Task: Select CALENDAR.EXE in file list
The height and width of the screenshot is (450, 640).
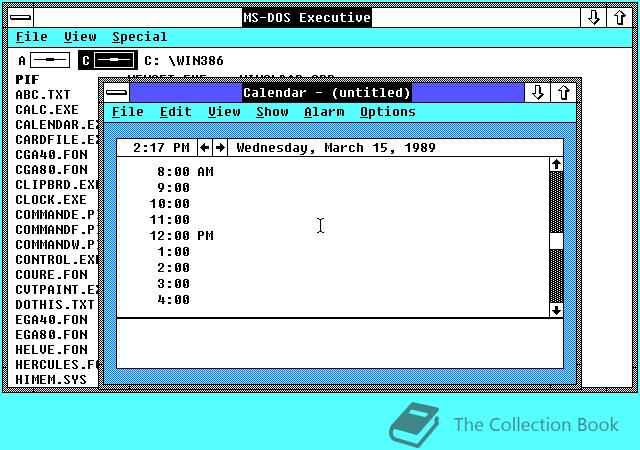Action: pos(57,125)
